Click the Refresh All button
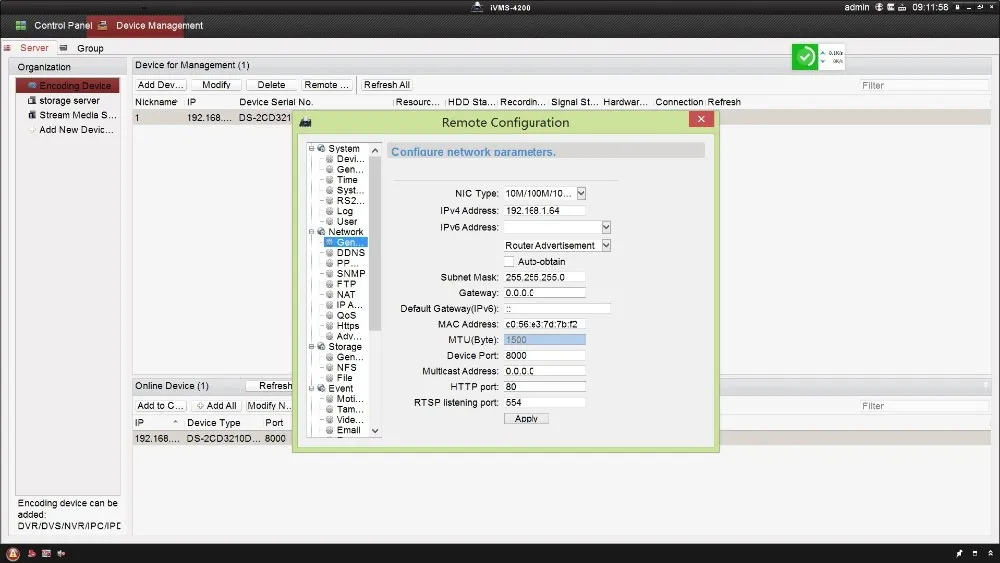Screen dimensions: 1000x563 (x=387, y=85)
